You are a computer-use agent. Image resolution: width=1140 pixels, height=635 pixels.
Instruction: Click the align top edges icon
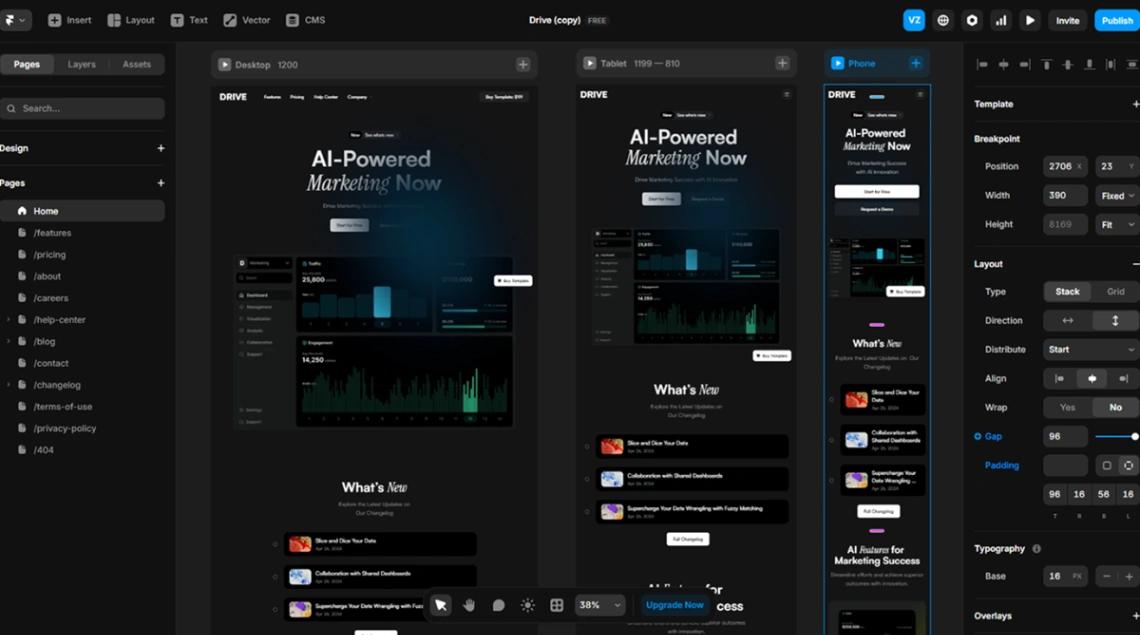click(1046, 65)
